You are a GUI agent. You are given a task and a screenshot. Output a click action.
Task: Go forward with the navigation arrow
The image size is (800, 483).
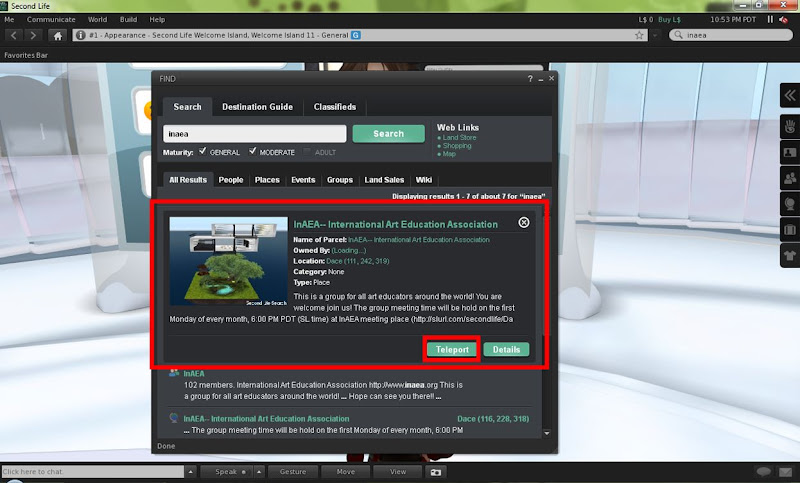coord(33,35)
